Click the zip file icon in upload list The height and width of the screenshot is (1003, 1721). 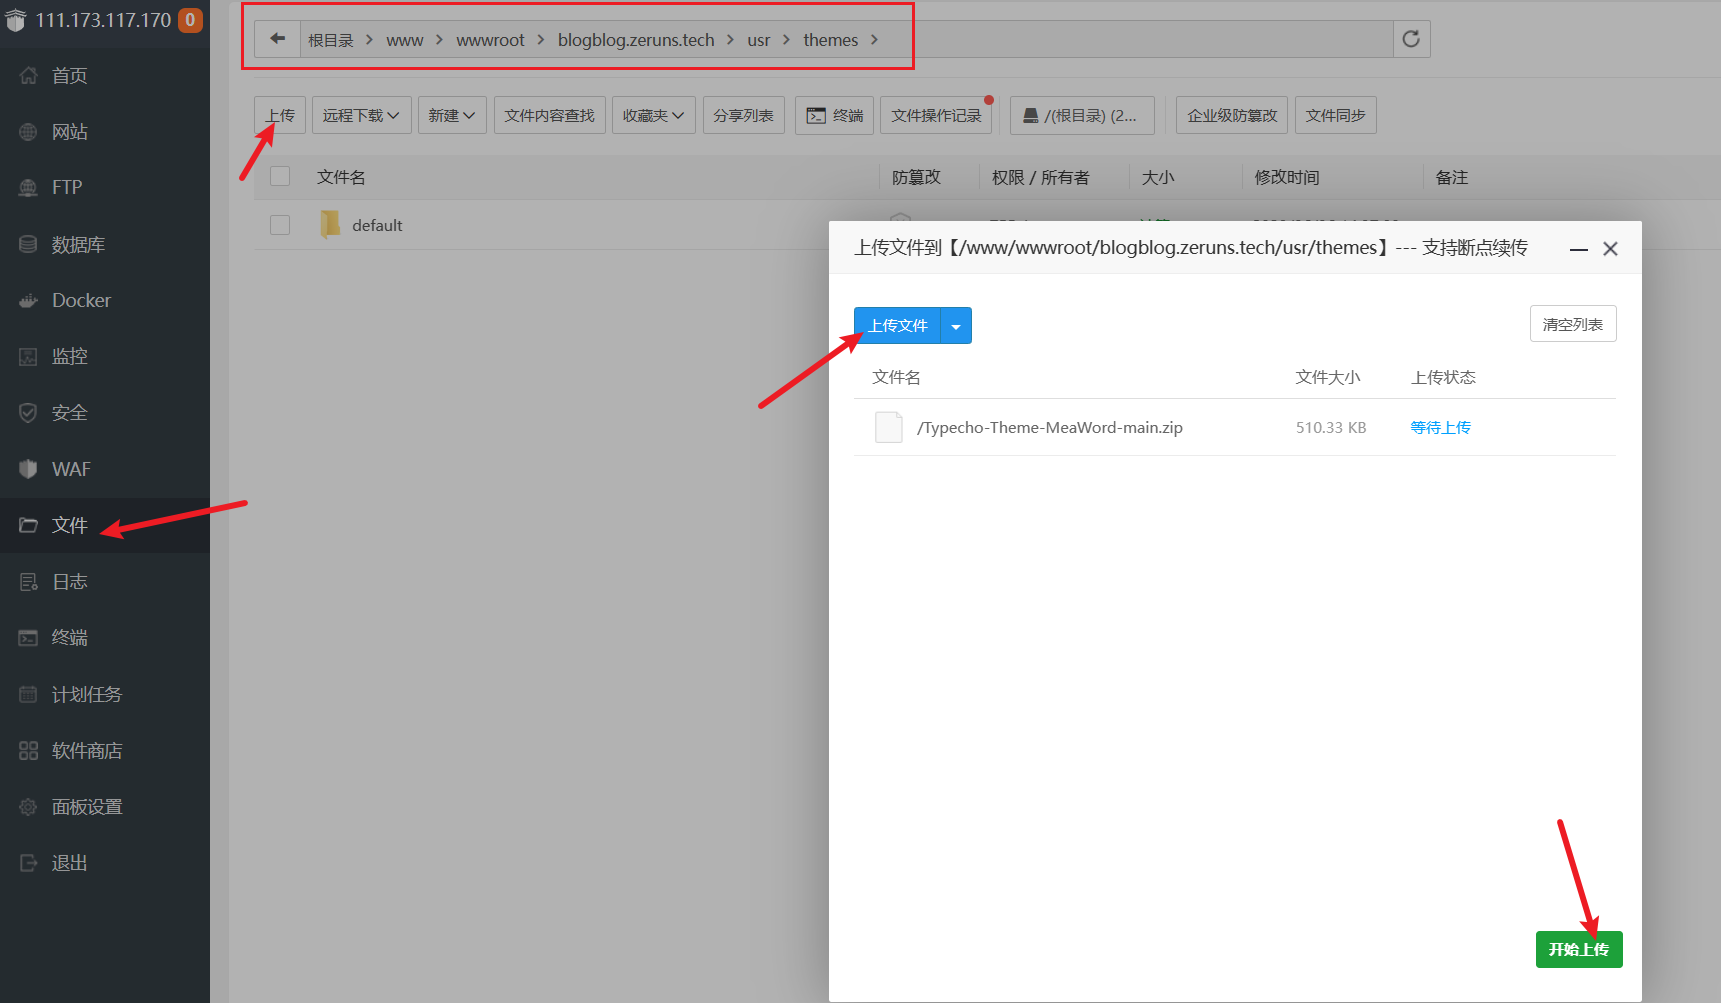coord(888,427)
